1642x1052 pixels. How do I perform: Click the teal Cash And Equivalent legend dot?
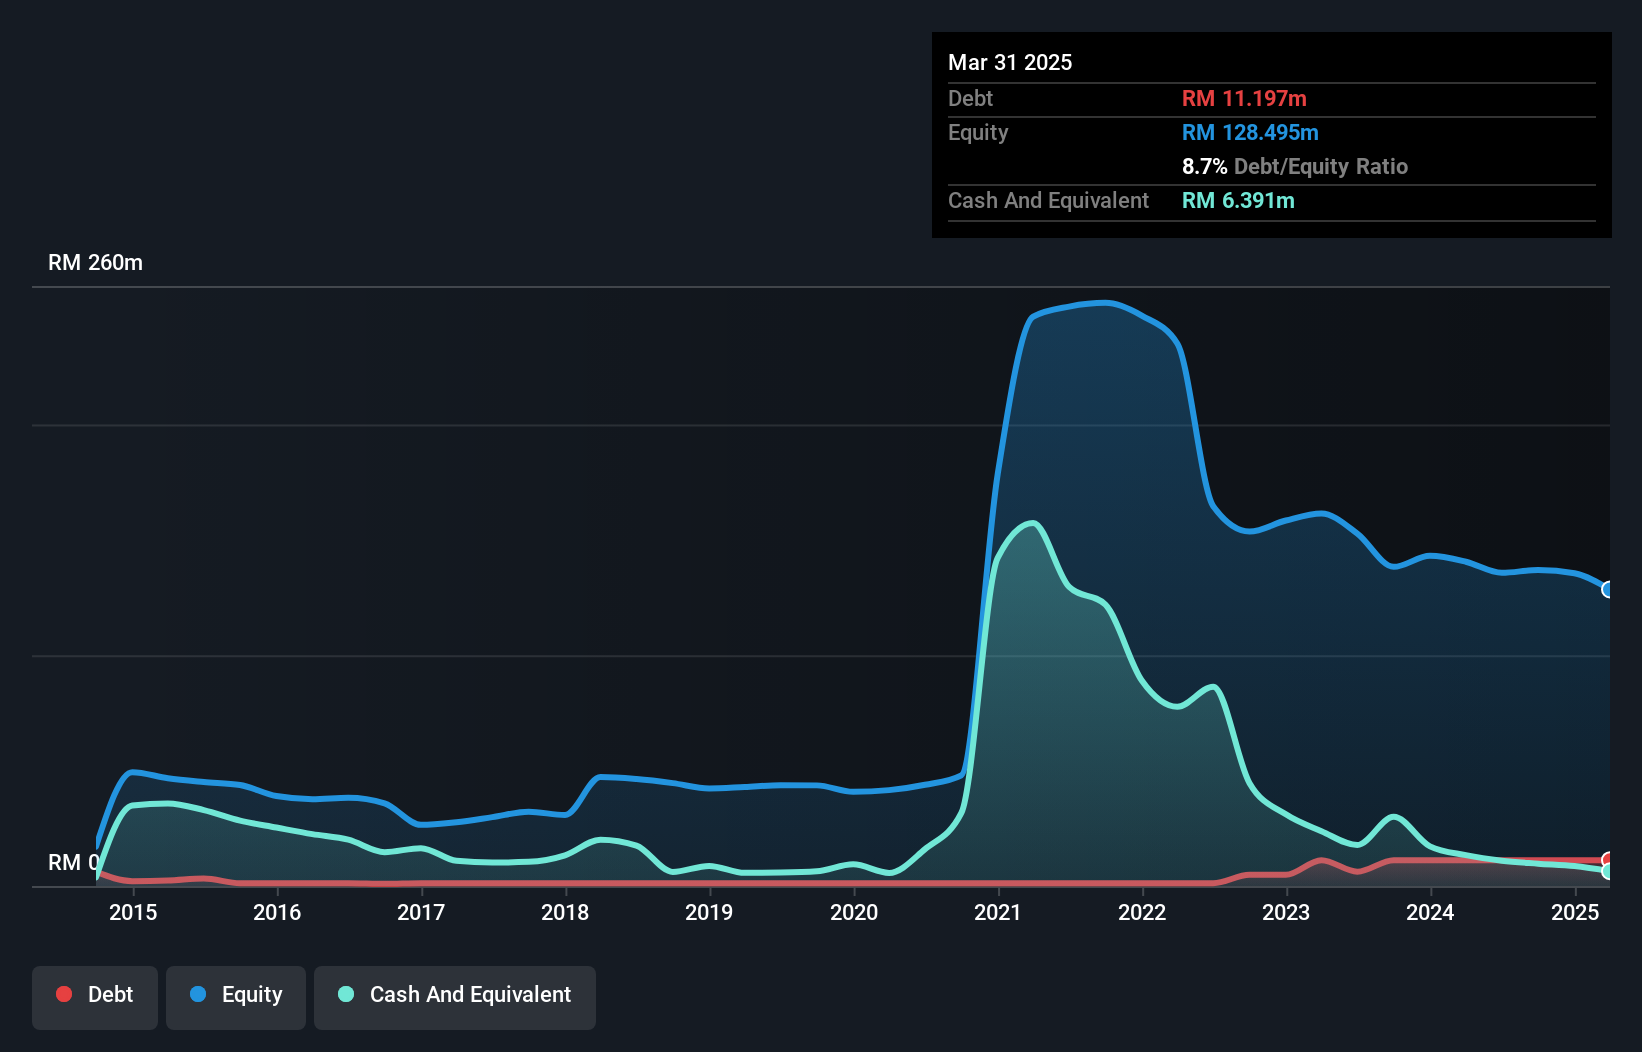pos(346,994)
